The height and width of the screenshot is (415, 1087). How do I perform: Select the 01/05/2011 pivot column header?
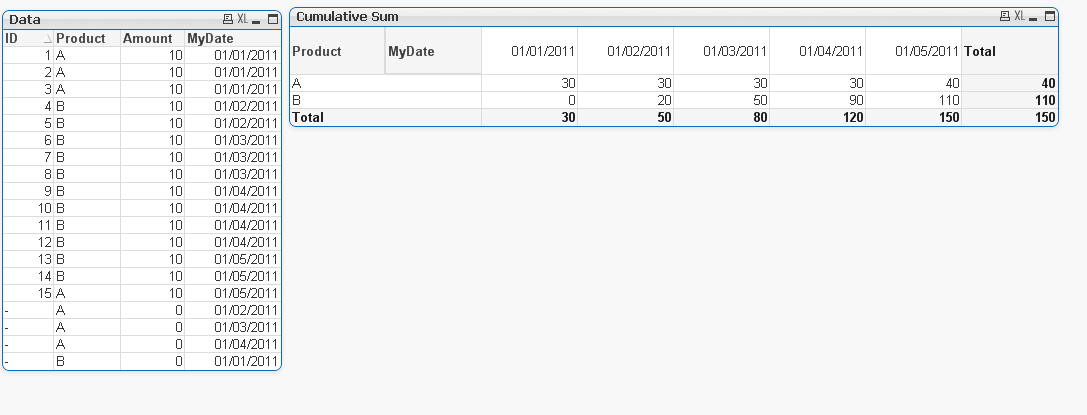[914, 51]
